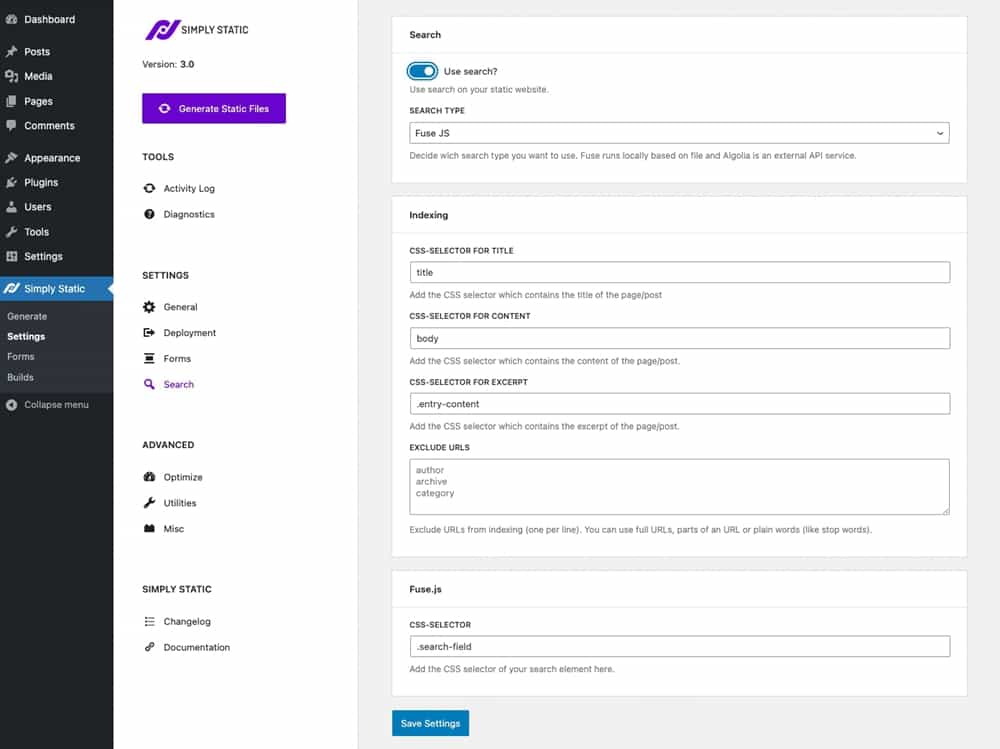Click the Exclude URLs text area

tap(679, 487)
